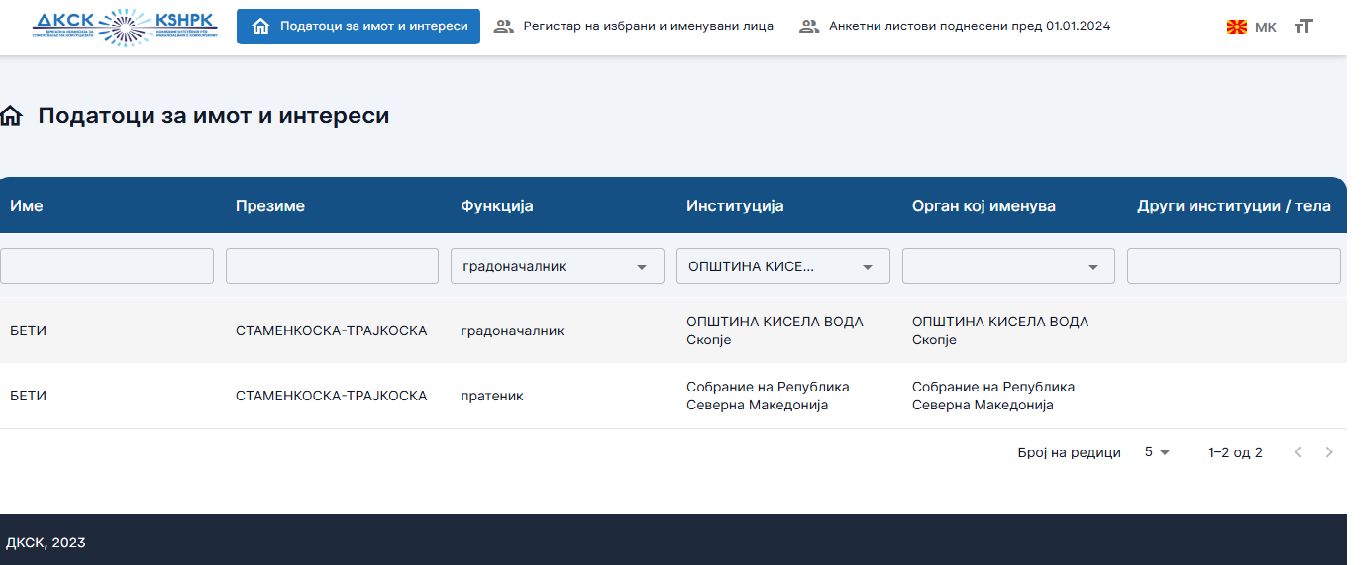Click the Институција column header

[734, 206]
